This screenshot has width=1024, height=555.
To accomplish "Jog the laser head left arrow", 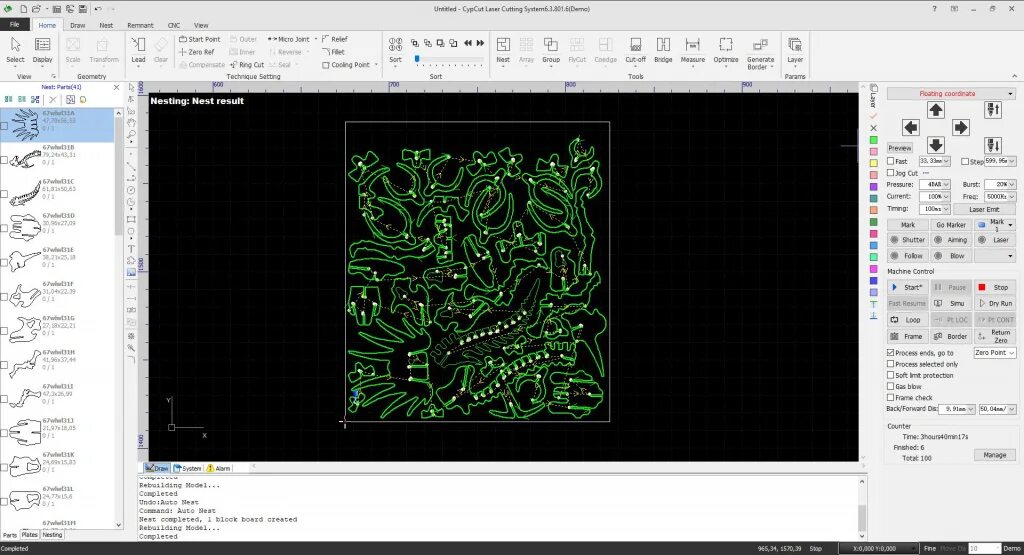I will point(910,127).
